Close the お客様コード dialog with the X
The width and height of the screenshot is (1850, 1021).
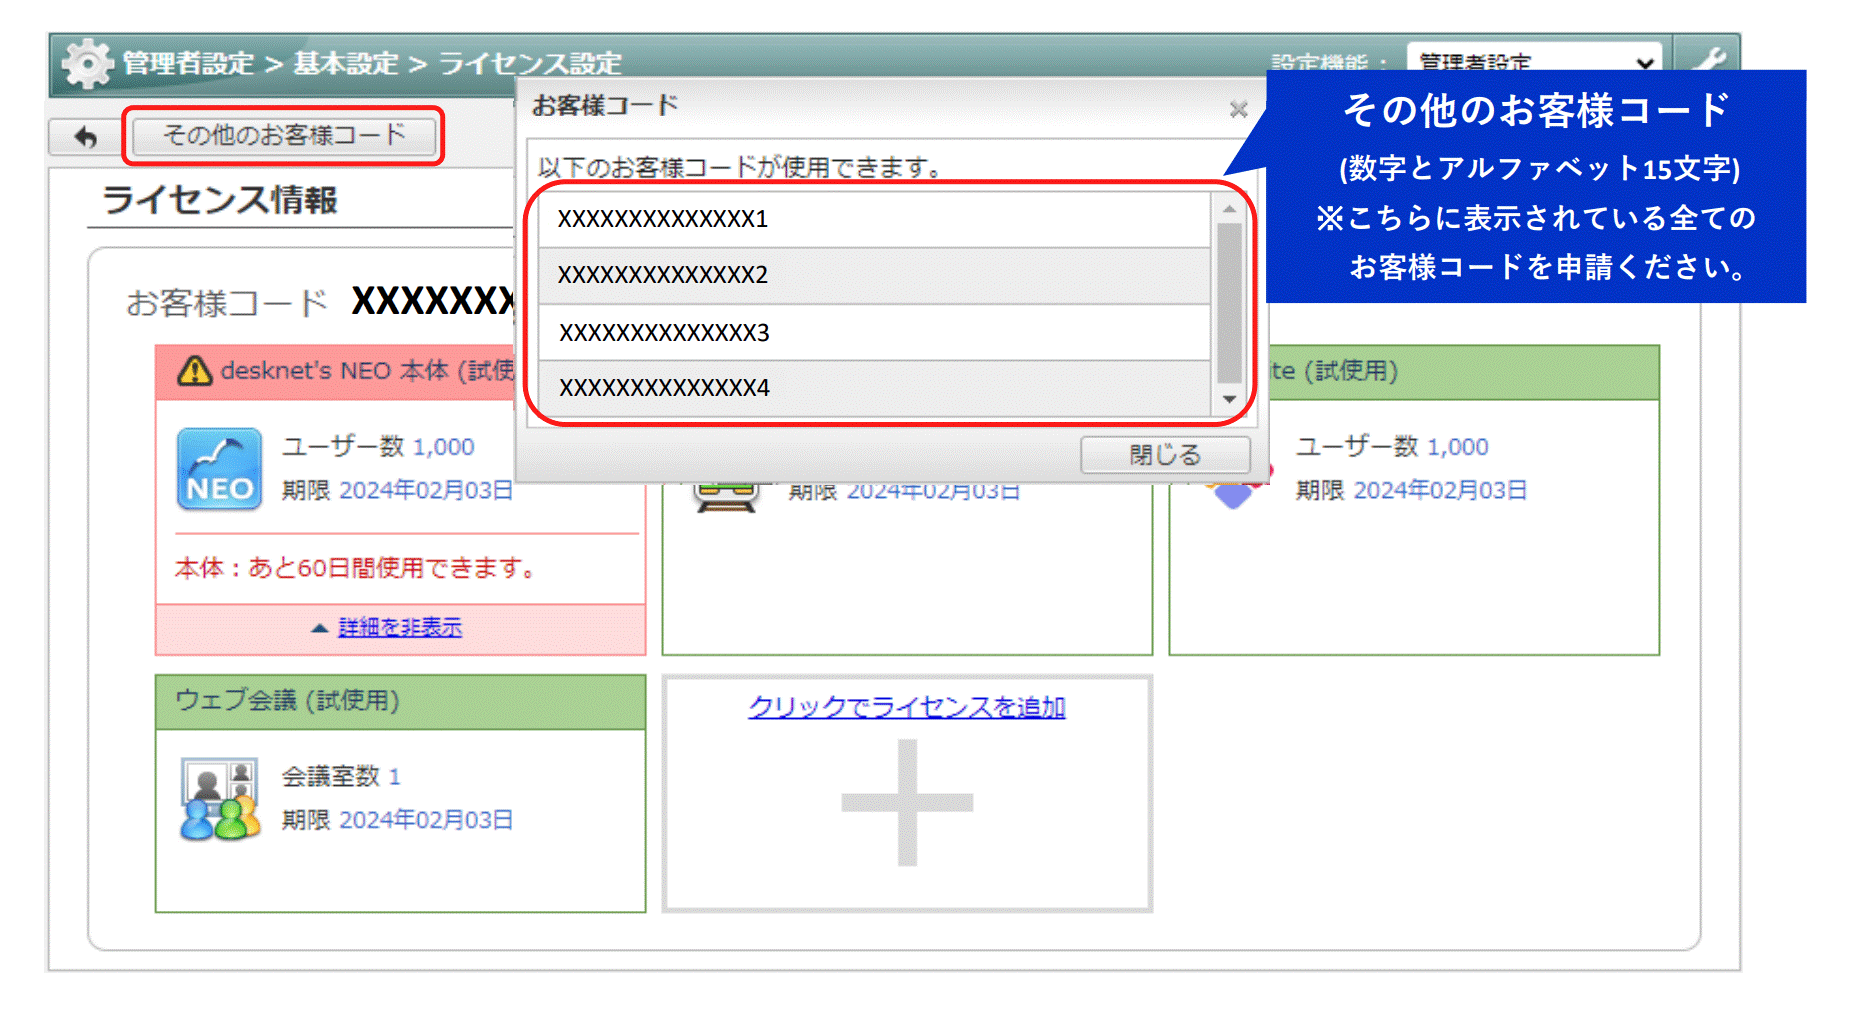click(x=1239, y=110)
